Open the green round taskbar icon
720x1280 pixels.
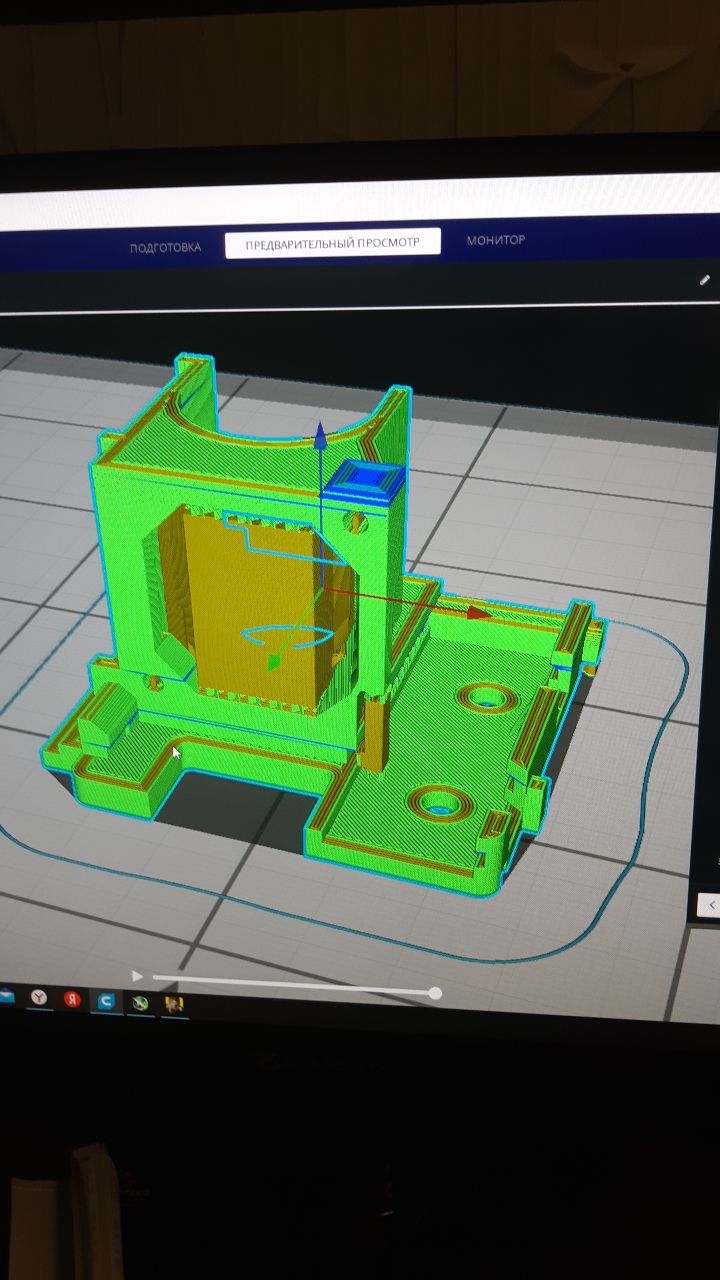[140, 1002]
